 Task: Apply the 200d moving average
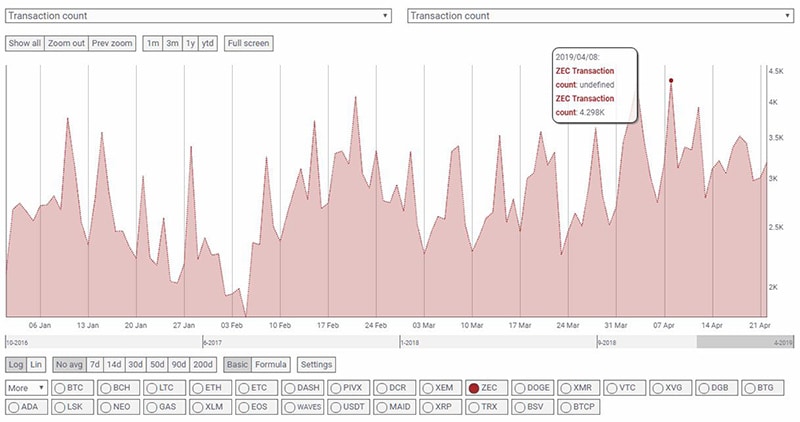click(203, 364)
